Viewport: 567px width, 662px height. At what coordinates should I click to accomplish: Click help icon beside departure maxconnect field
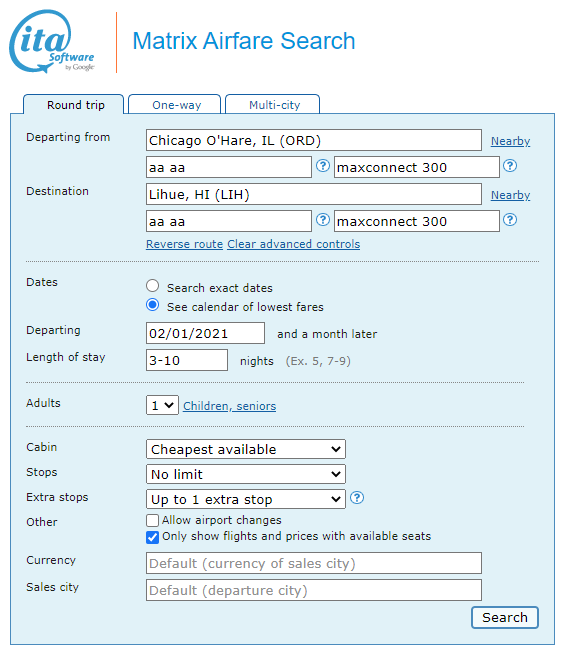point(510,166)
